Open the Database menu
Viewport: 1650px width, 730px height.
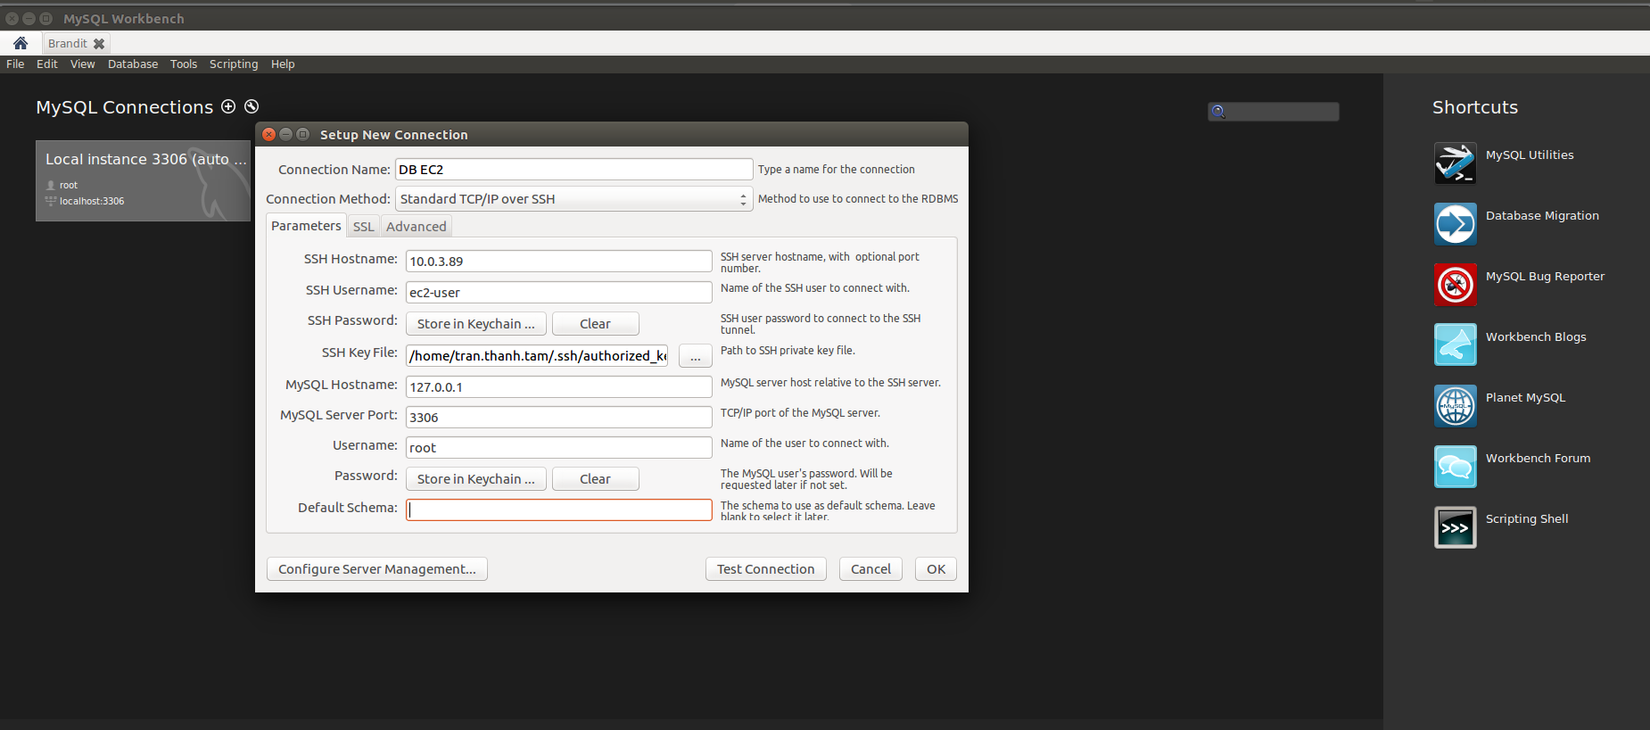133,64
